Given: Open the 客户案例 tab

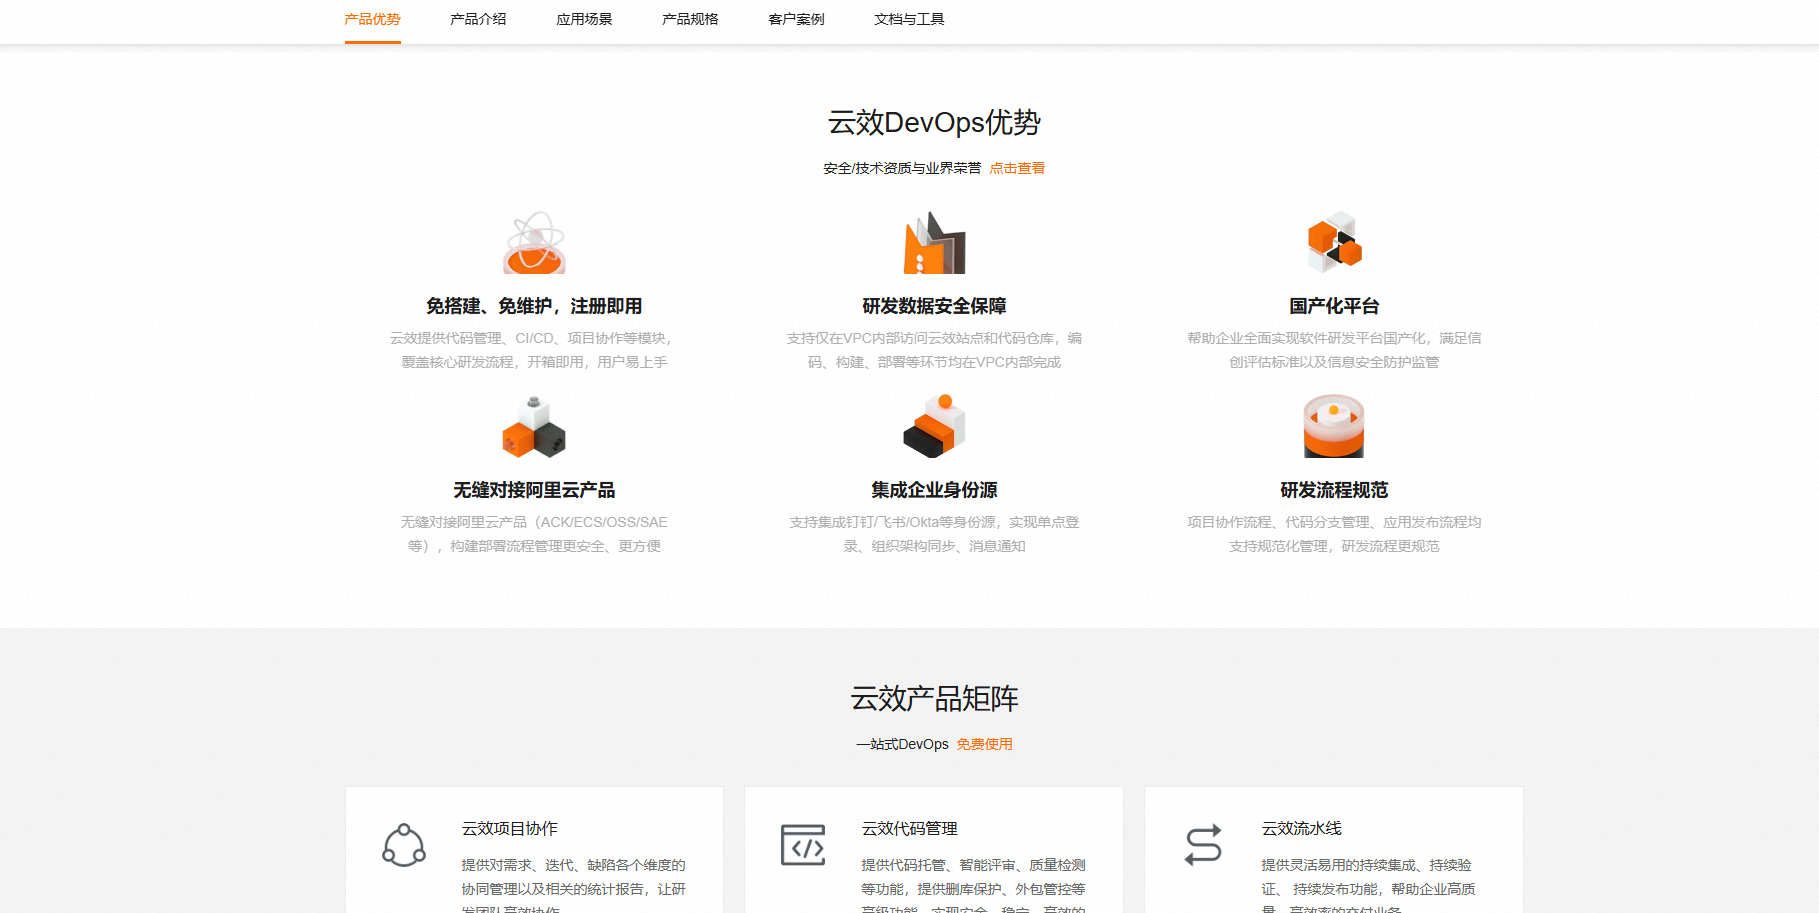Looking at the screenshot, I should click(x=796, y=19).
